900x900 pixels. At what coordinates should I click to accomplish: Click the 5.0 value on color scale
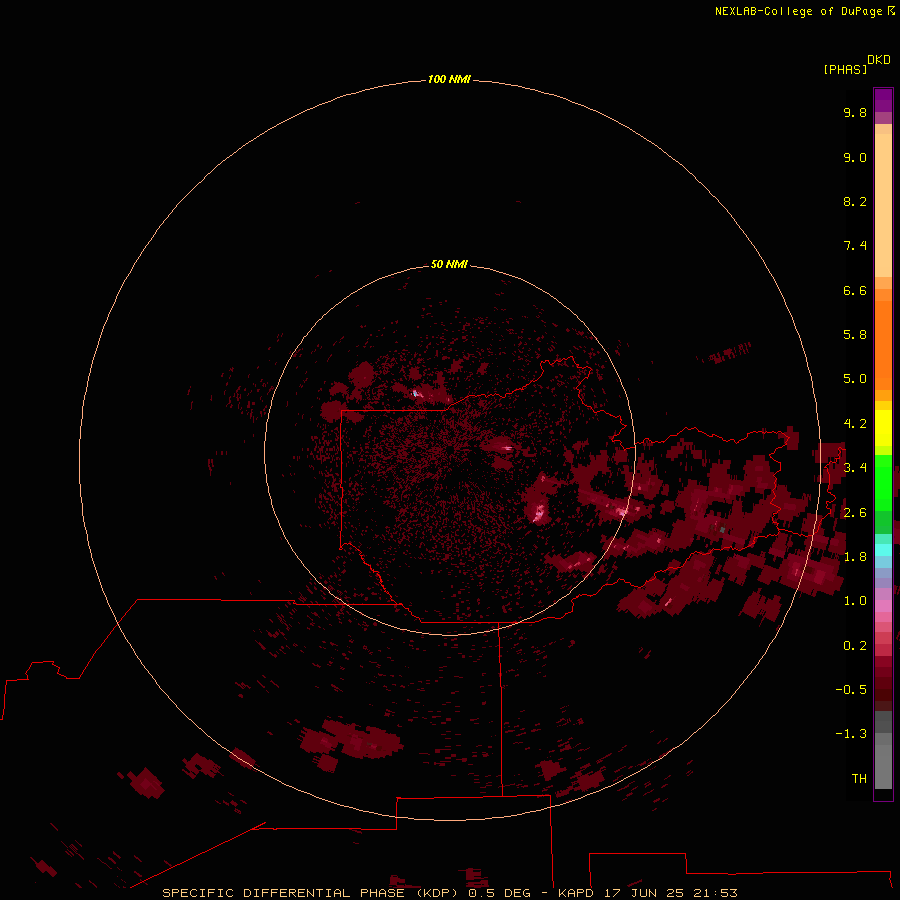(855, 379)
